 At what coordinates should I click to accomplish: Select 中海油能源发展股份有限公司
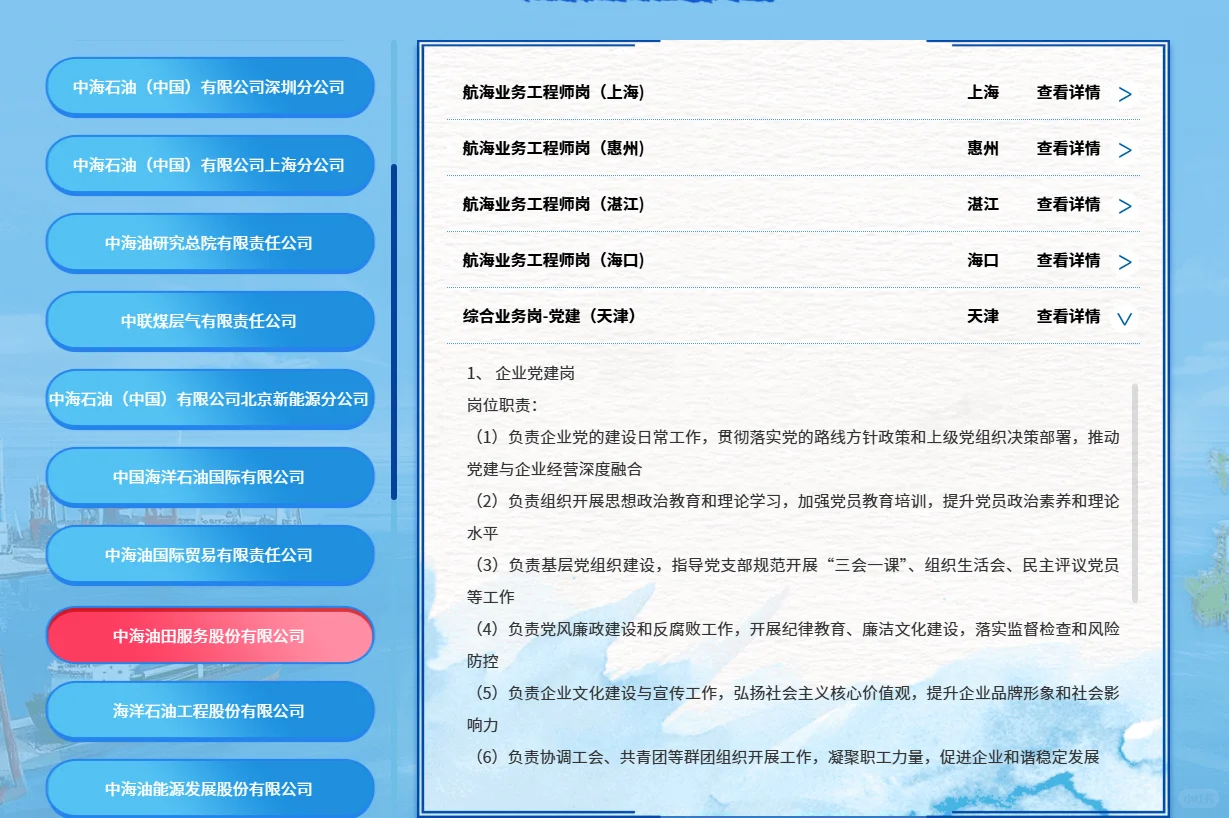210,789
